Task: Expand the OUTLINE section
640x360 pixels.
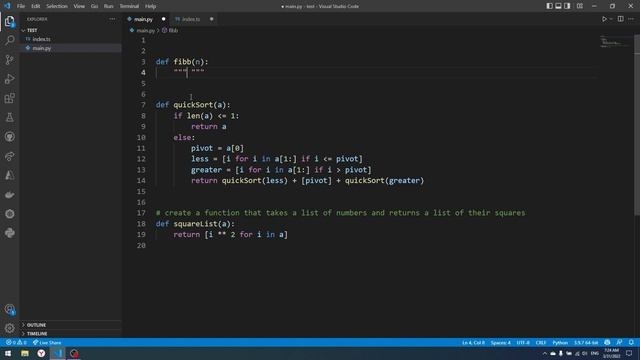Action: (x=70, y=325)
